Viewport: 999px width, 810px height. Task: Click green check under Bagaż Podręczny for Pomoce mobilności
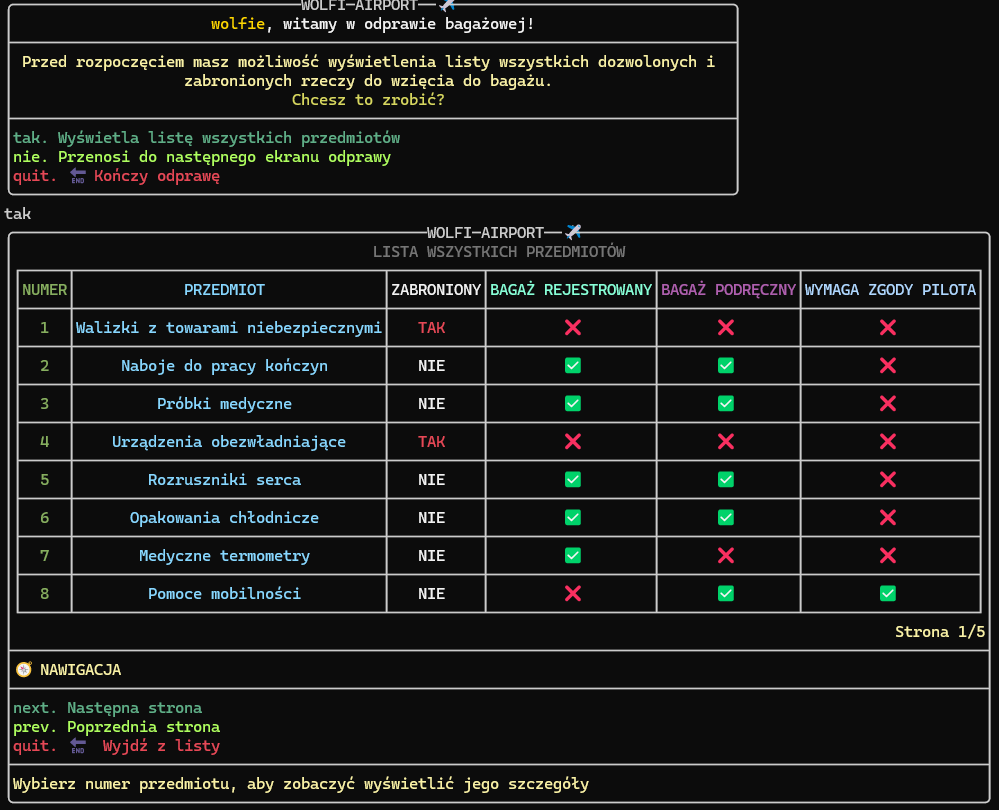tap(726, 593)
